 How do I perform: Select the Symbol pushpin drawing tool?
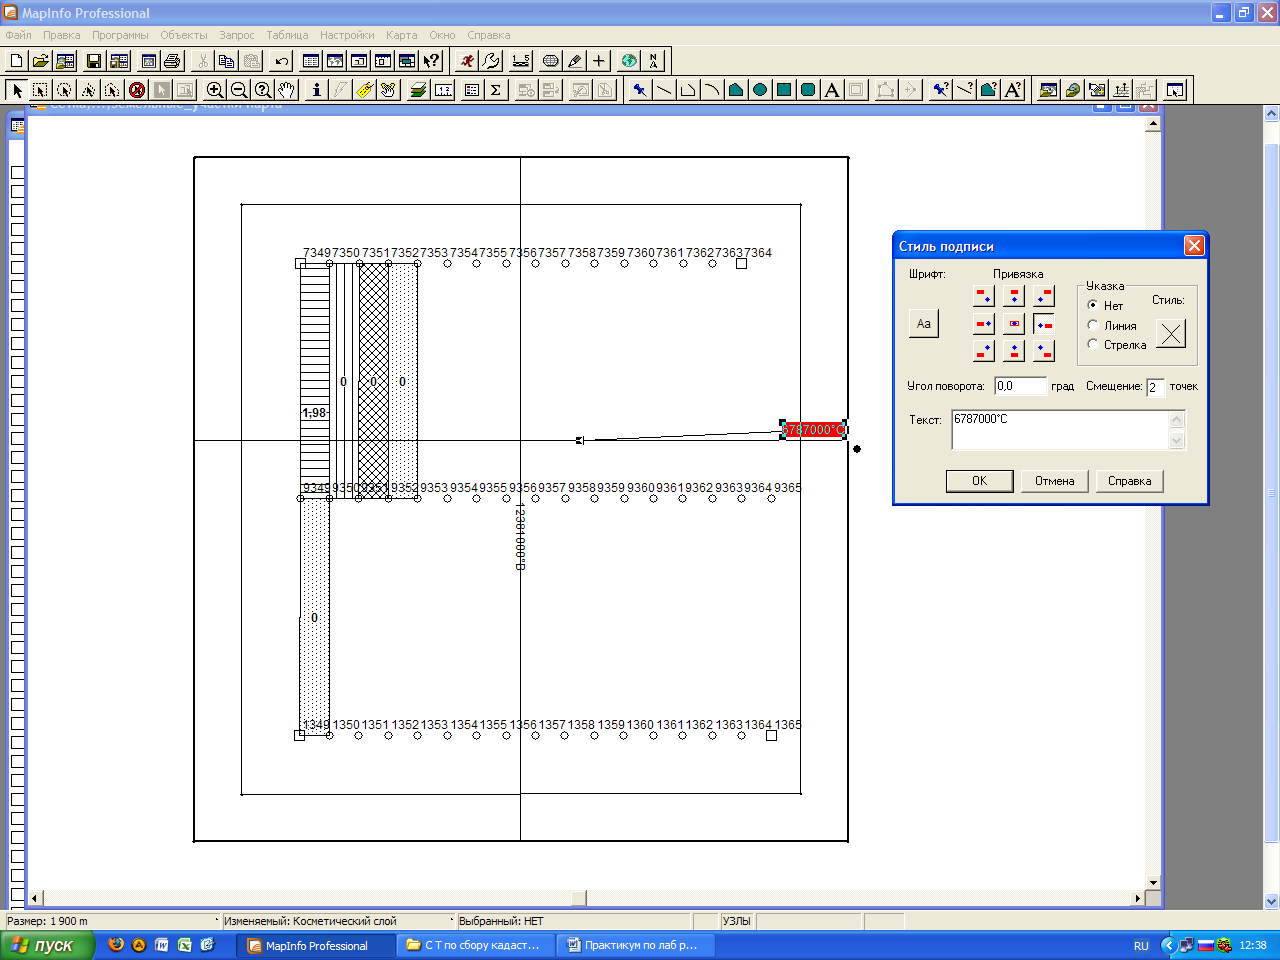tap(639, 90)
